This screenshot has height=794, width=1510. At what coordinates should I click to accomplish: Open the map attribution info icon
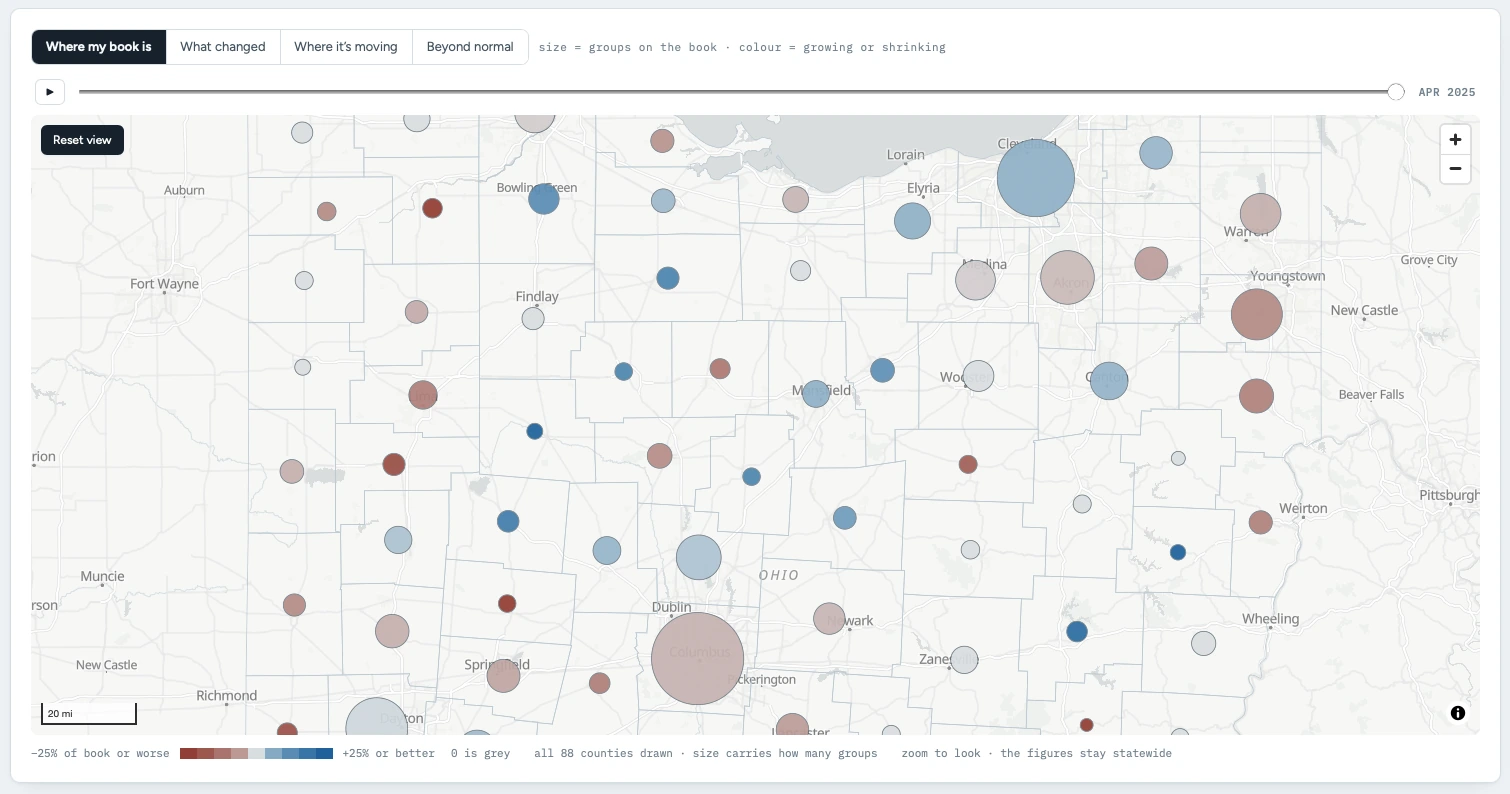click(x=1458, y=713)
